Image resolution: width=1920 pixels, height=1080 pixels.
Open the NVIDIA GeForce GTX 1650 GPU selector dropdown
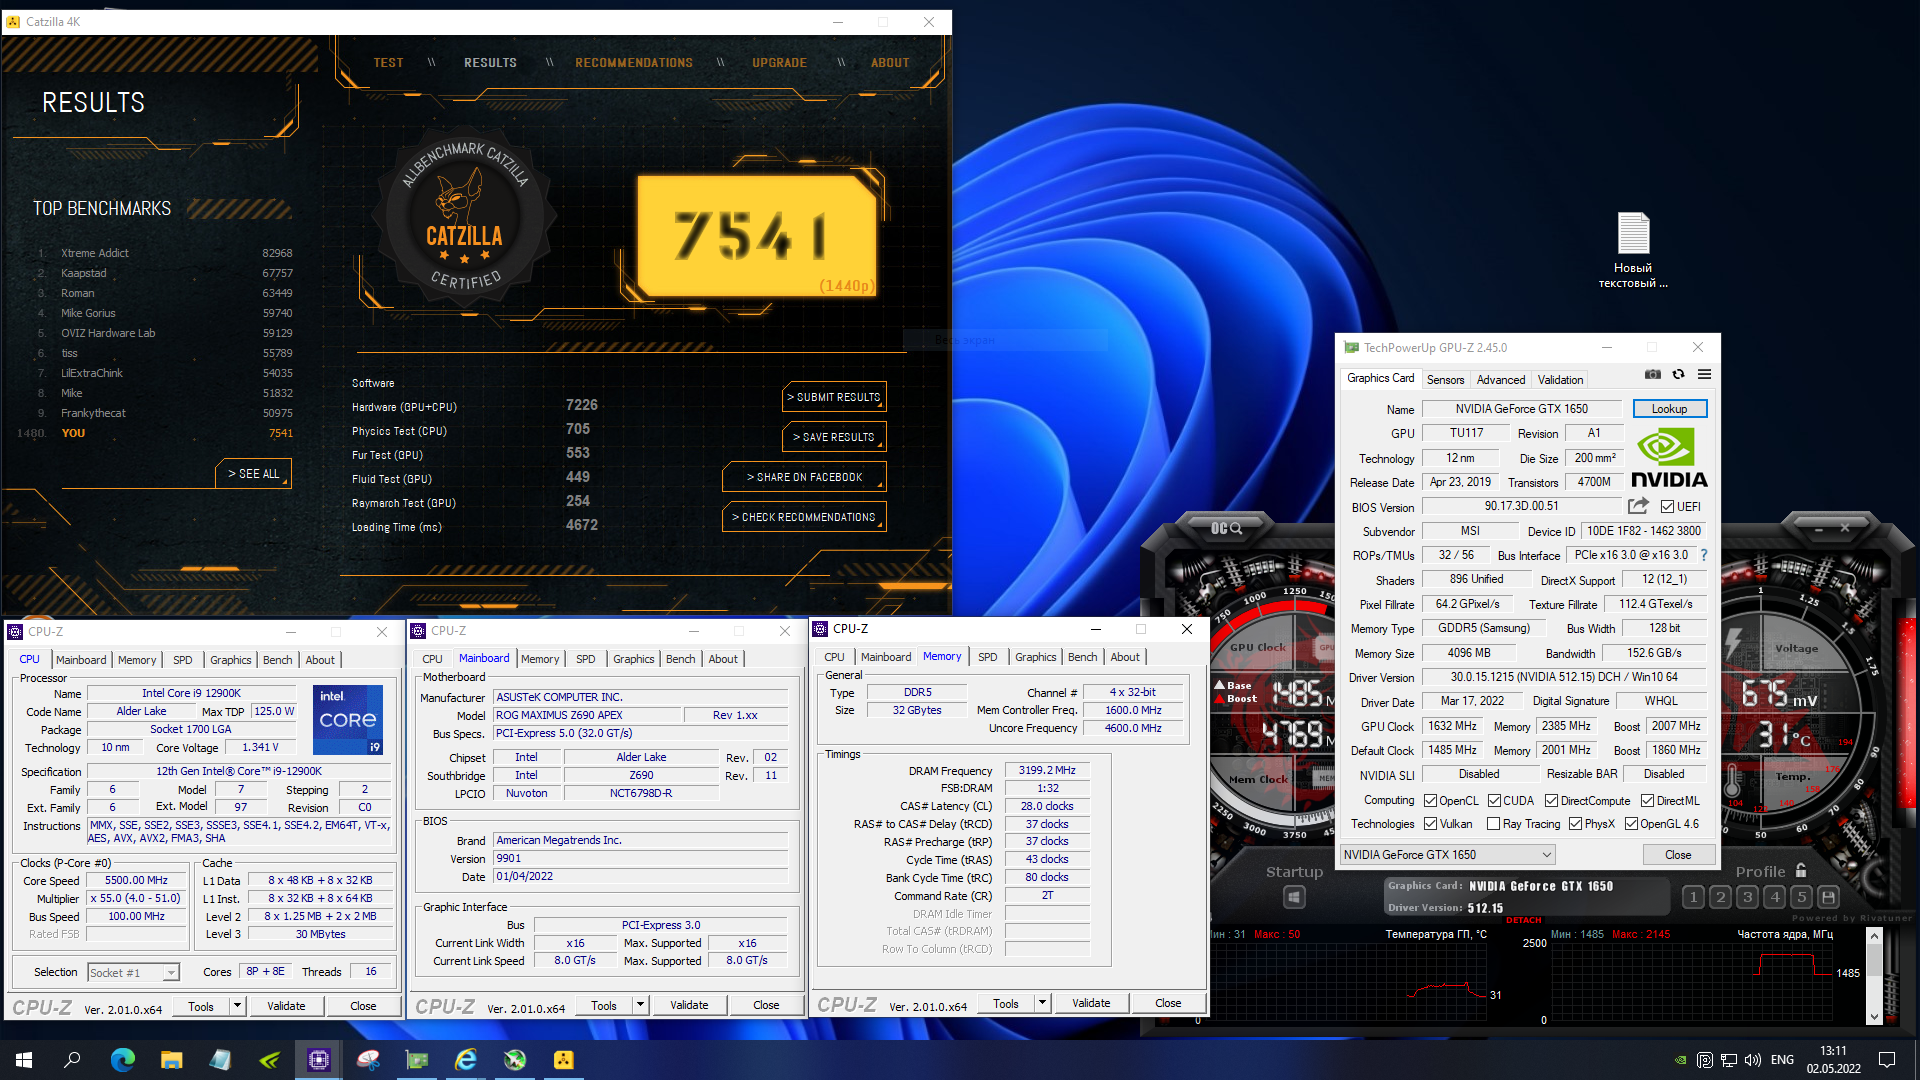tap(1447, 855)
